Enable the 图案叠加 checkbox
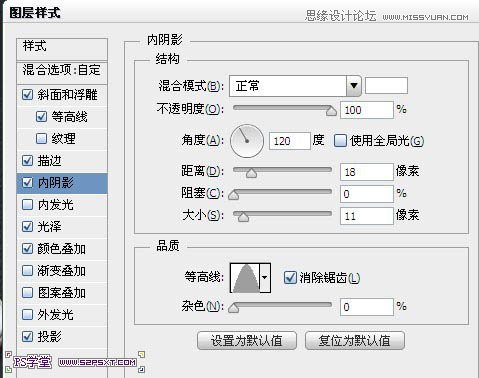Screen dimensions: 479x378 point(27,293)
